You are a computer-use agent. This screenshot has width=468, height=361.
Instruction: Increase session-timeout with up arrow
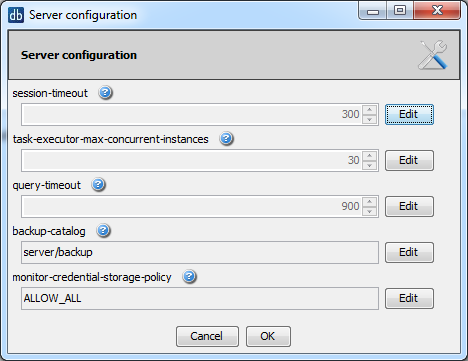point(369,109)
